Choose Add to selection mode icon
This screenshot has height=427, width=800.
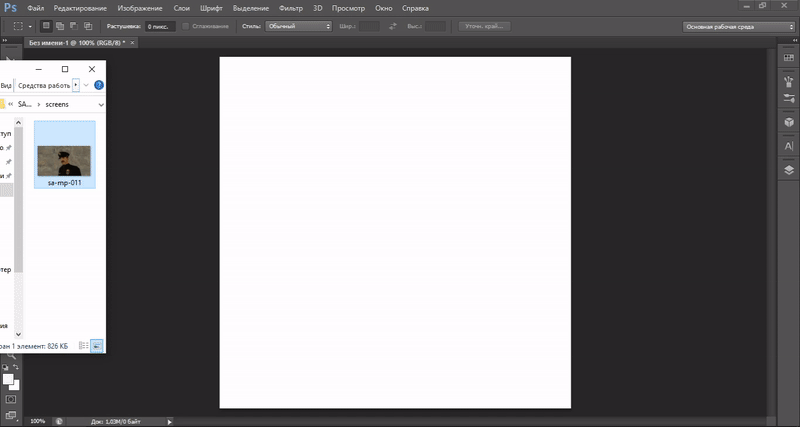tap(61, 25)
